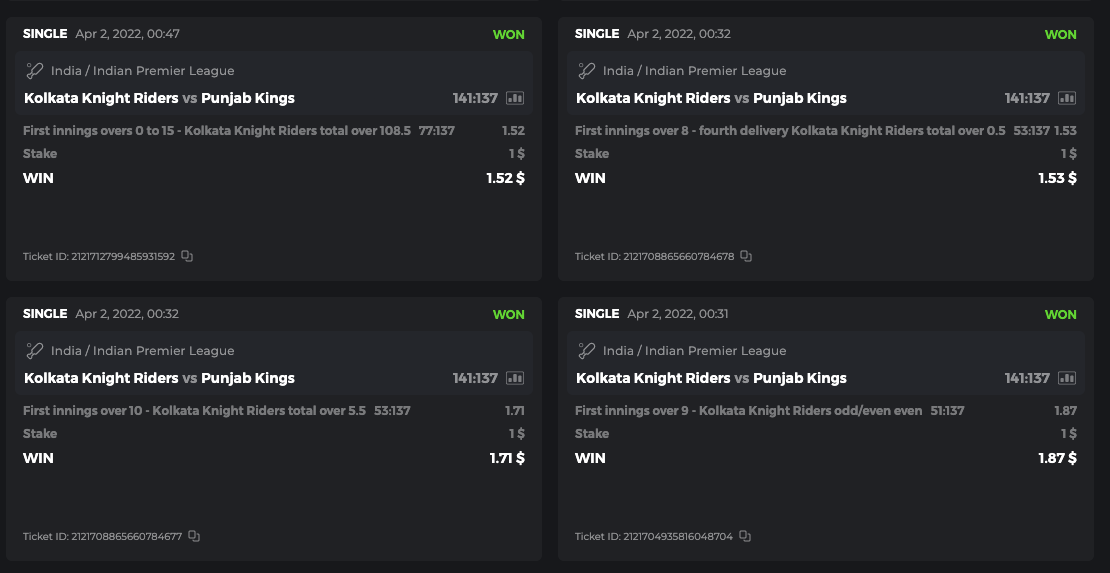Select the 'over 9 odd/even even' bet line
The width and height of the screenshot is (1110, 573).
click(x=748, y=411)
